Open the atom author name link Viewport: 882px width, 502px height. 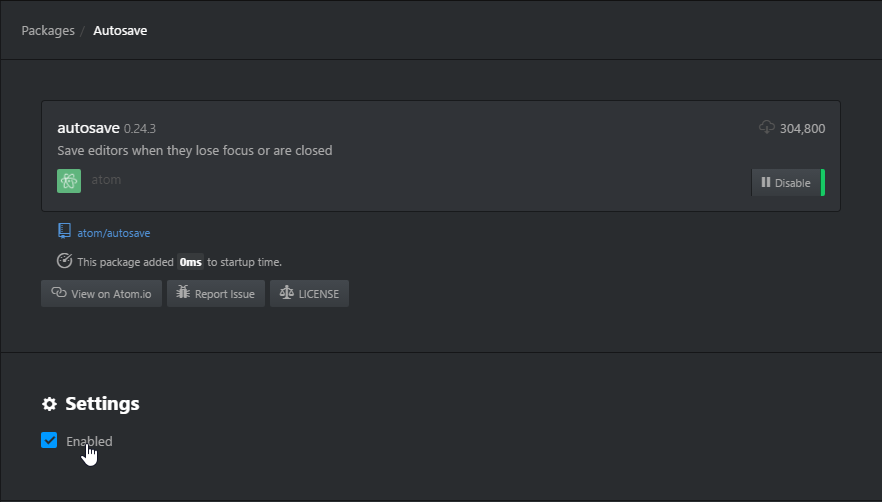click(x=106, y=180)
